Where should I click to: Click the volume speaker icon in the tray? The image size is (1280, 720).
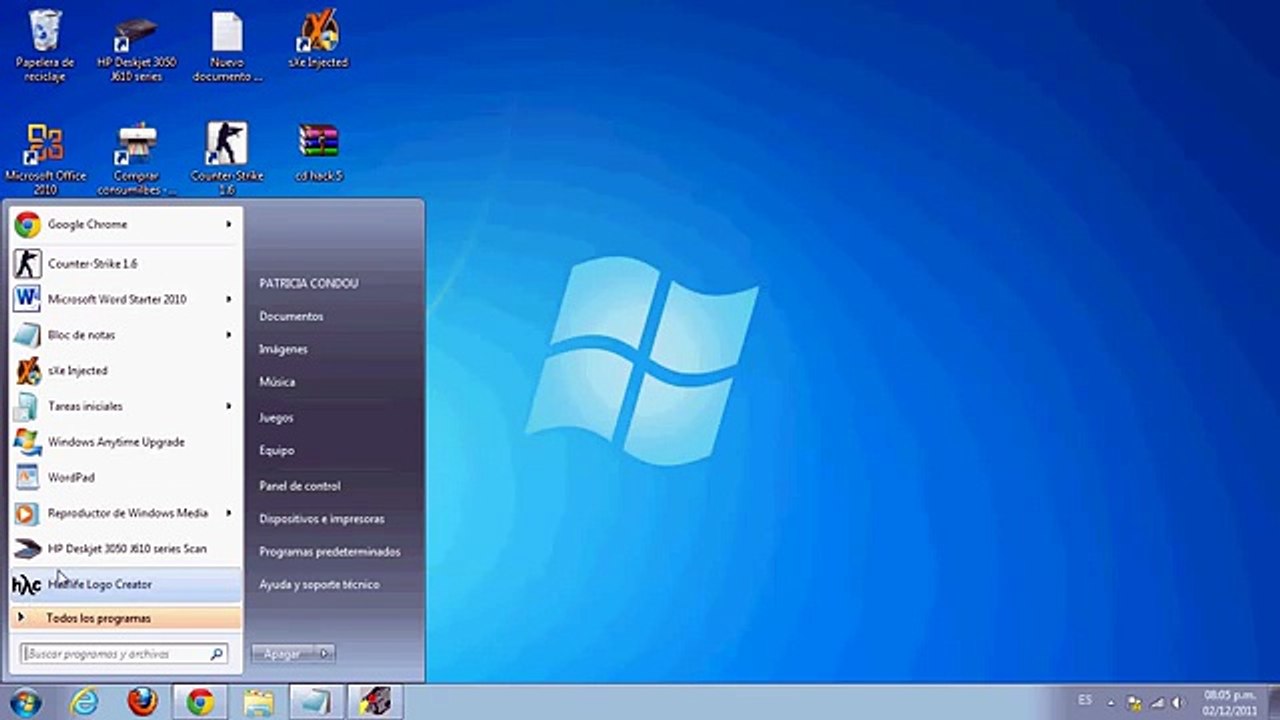click(1178, 703)
